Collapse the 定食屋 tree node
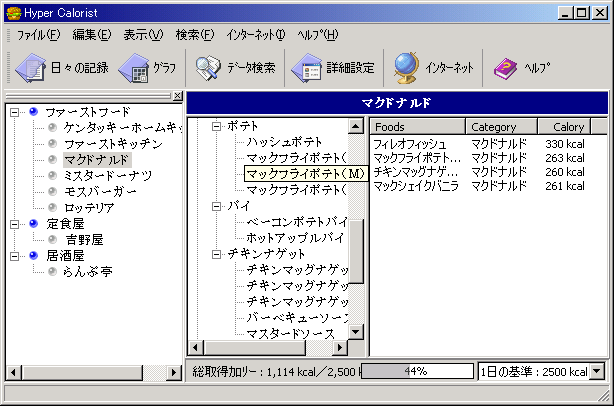Viewport: 614px width, 406px height. tap(14, 224)
